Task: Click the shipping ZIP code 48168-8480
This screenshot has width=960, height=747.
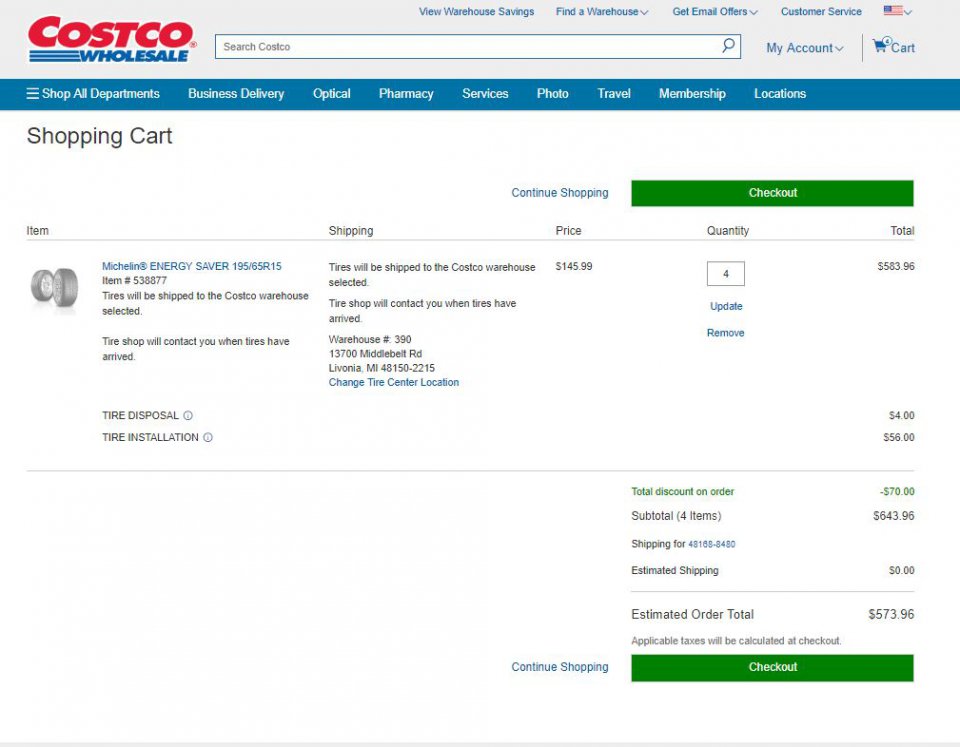Action: click(711, 544)
